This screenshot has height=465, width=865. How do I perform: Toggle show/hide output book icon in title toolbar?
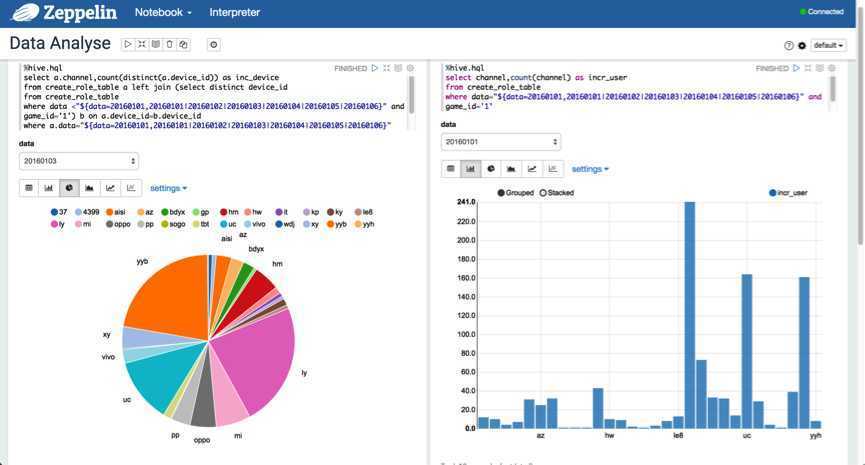pyautogui.click(x=156, y=44)
